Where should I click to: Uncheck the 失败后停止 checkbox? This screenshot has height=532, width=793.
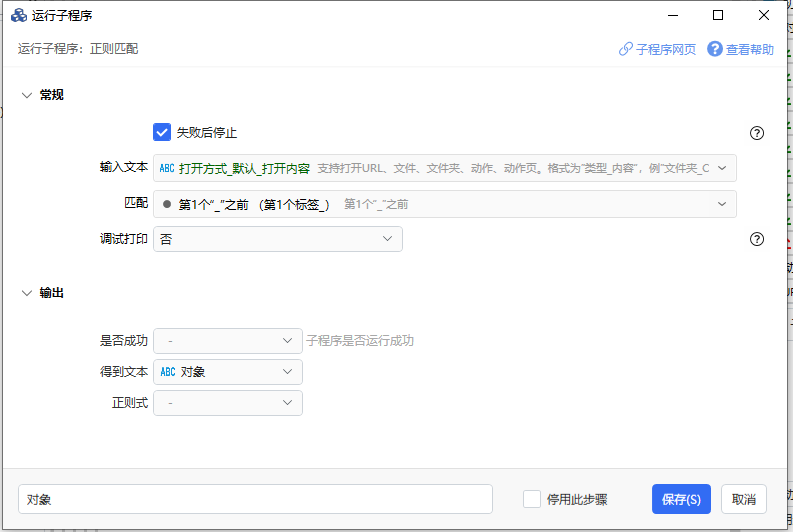[x=162, y=132]
